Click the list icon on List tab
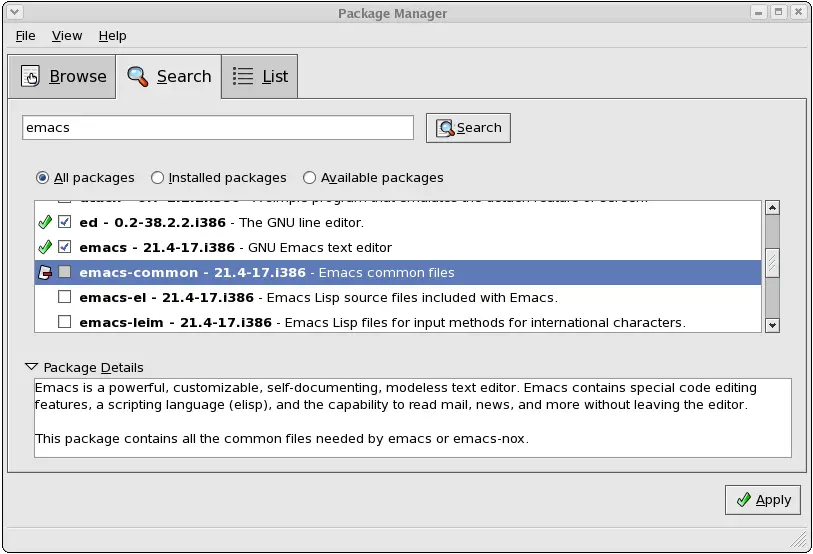 (243, 77)
